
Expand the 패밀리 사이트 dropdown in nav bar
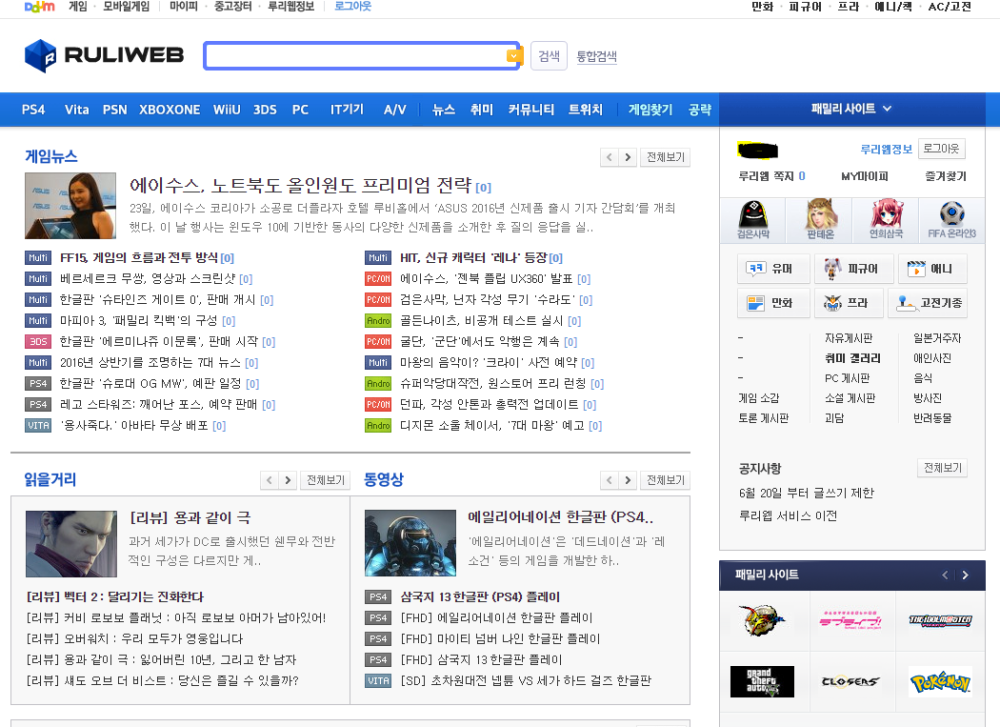pos(852,109)
